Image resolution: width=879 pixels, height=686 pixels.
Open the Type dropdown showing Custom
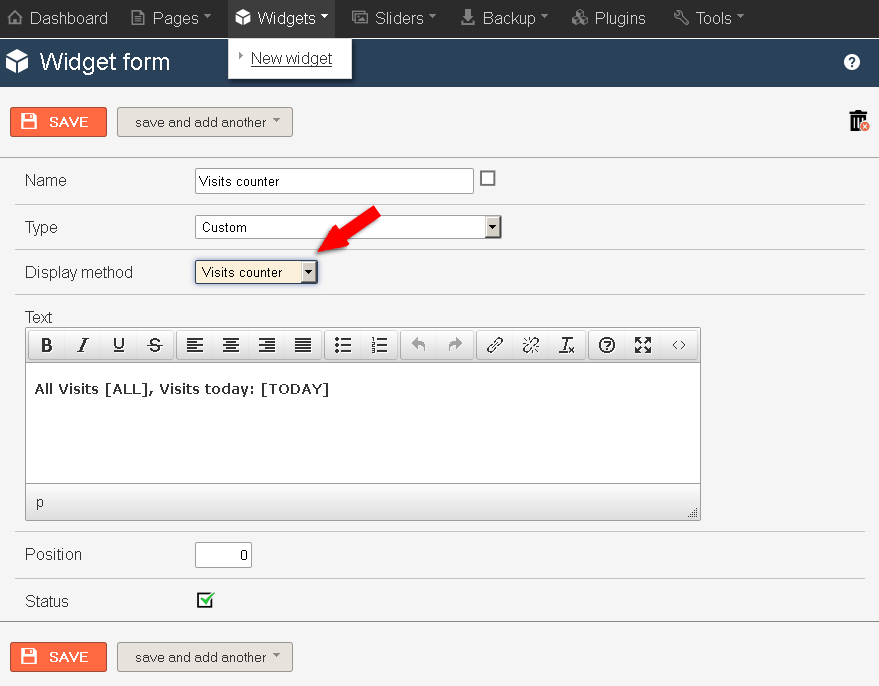(348, 227)
